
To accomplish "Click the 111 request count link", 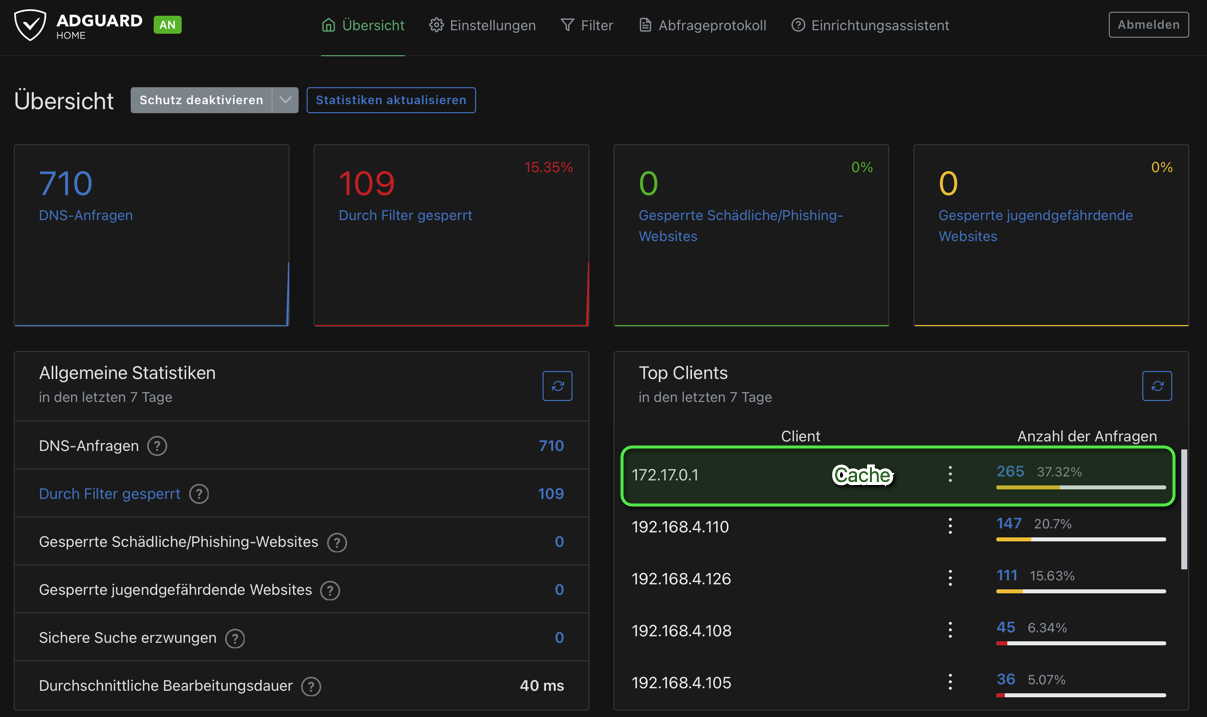I will tap(1007, 575).
